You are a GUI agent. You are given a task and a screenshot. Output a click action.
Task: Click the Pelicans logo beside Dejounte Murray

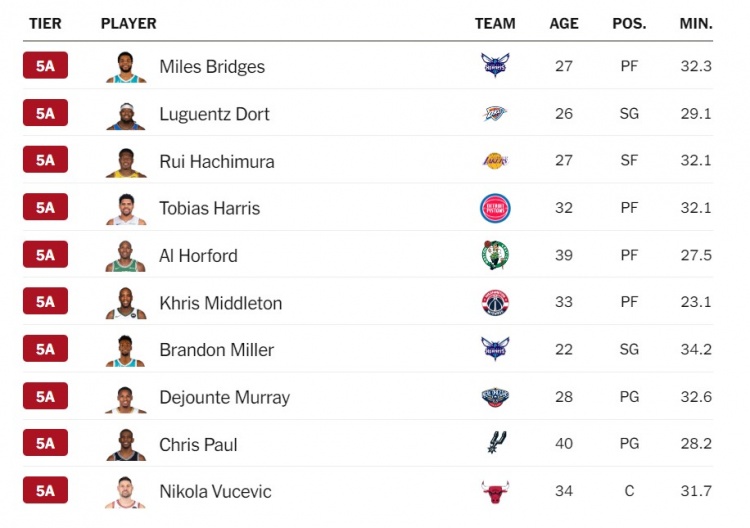click(494, 397)
